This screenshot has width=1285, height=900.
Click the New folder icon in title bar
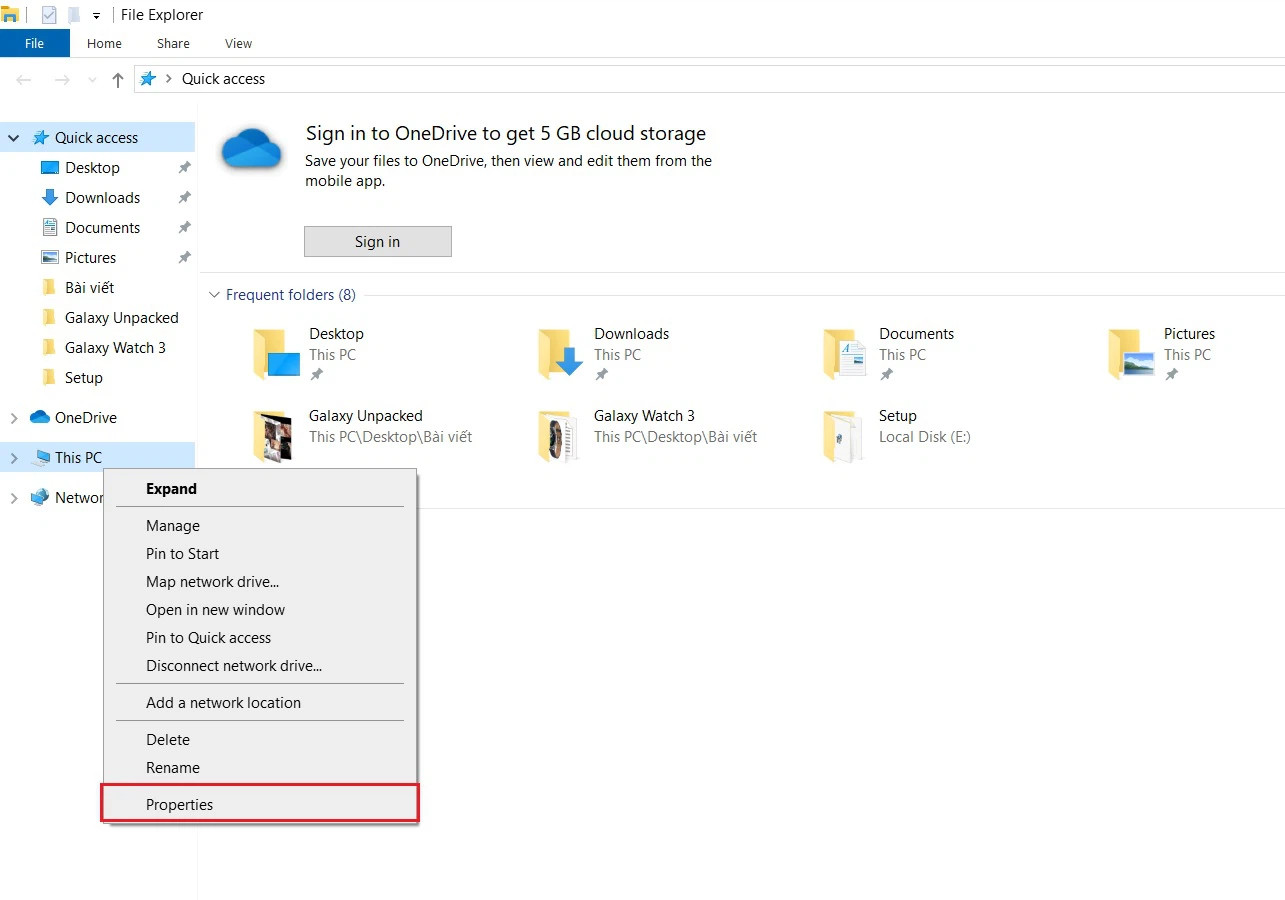coord(74,15)
